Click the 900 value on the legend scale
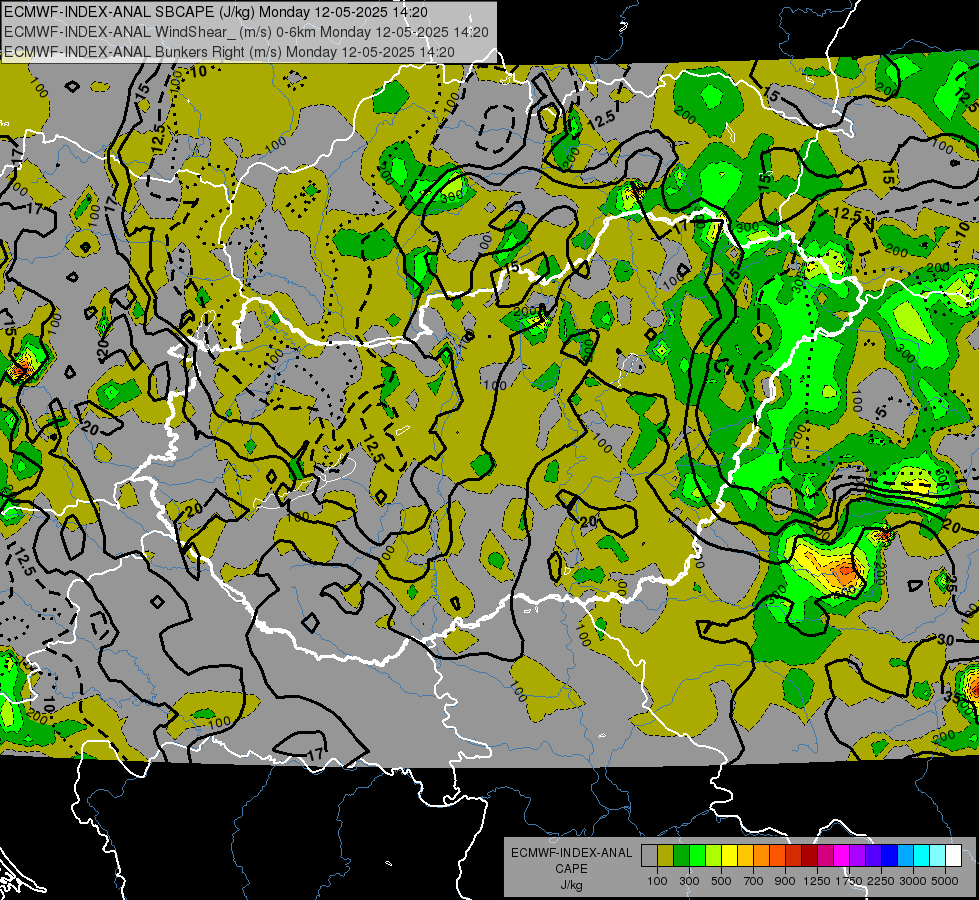This screenshot has height=900, width=979. (x=785, y=881)
